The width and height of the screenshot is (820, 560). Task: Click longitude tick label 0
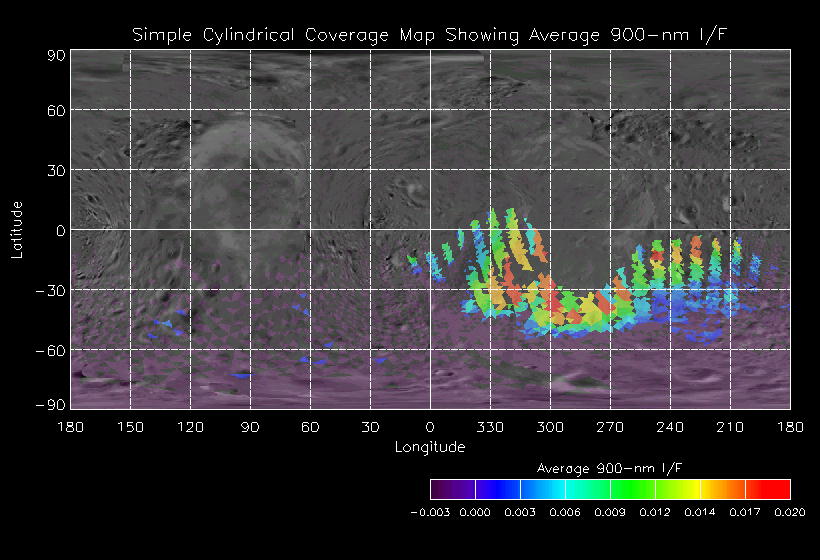(x=430, y=427)
